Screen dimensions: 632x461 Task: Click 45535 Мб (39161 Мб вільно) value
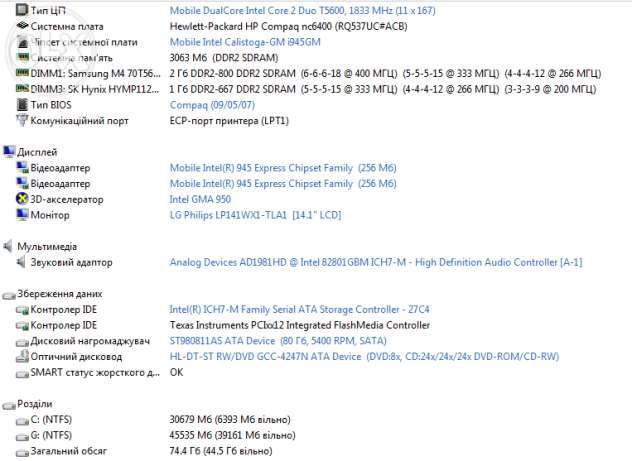[x=232, y=435]
